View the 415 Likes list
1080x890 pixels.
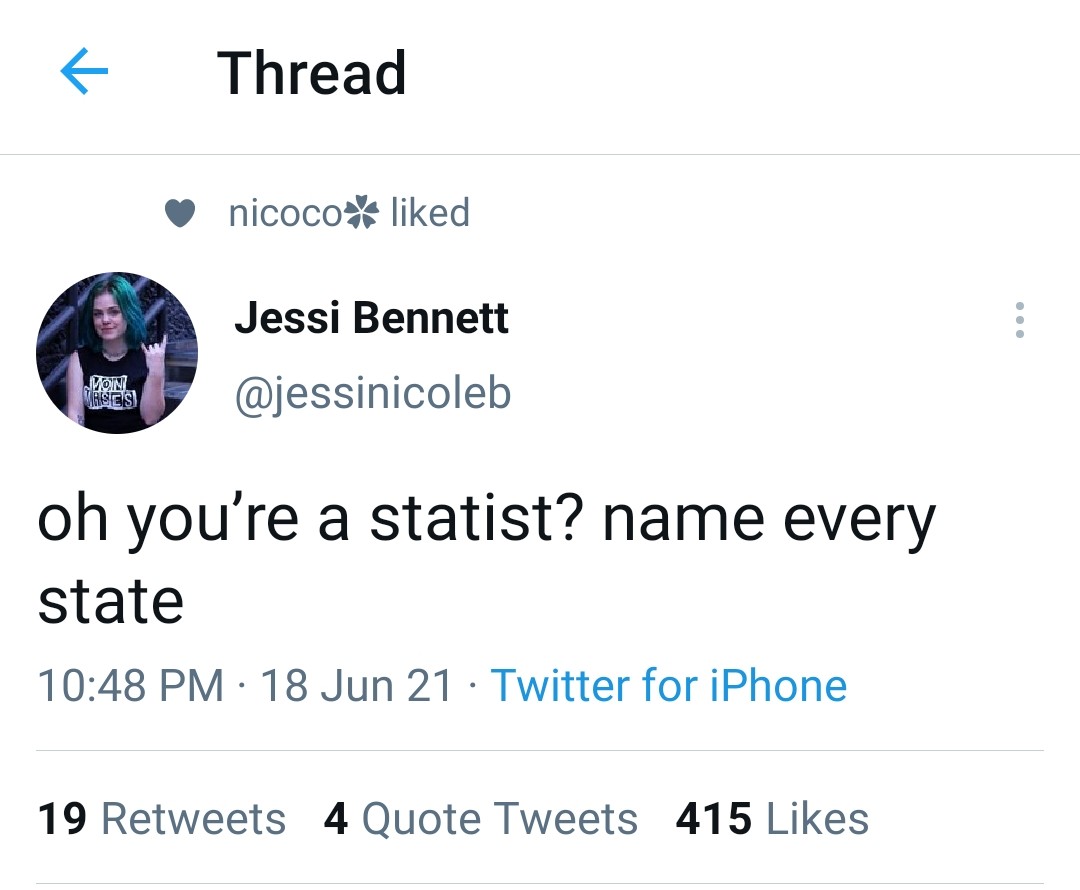pos(772,818)
